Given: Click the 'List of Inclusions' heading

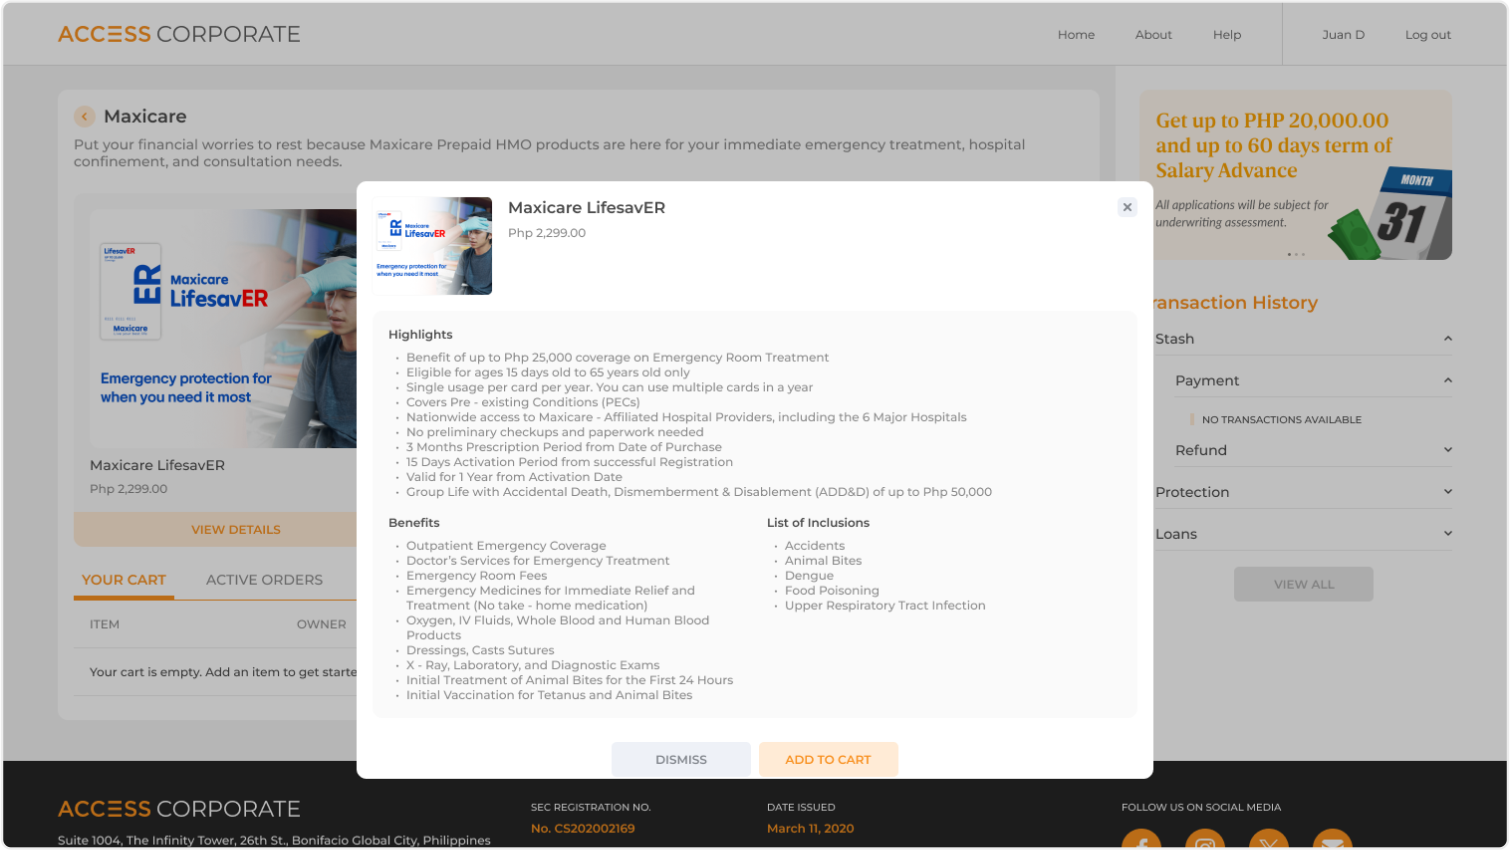Looking at the screenshot, I should click(818, 523).
